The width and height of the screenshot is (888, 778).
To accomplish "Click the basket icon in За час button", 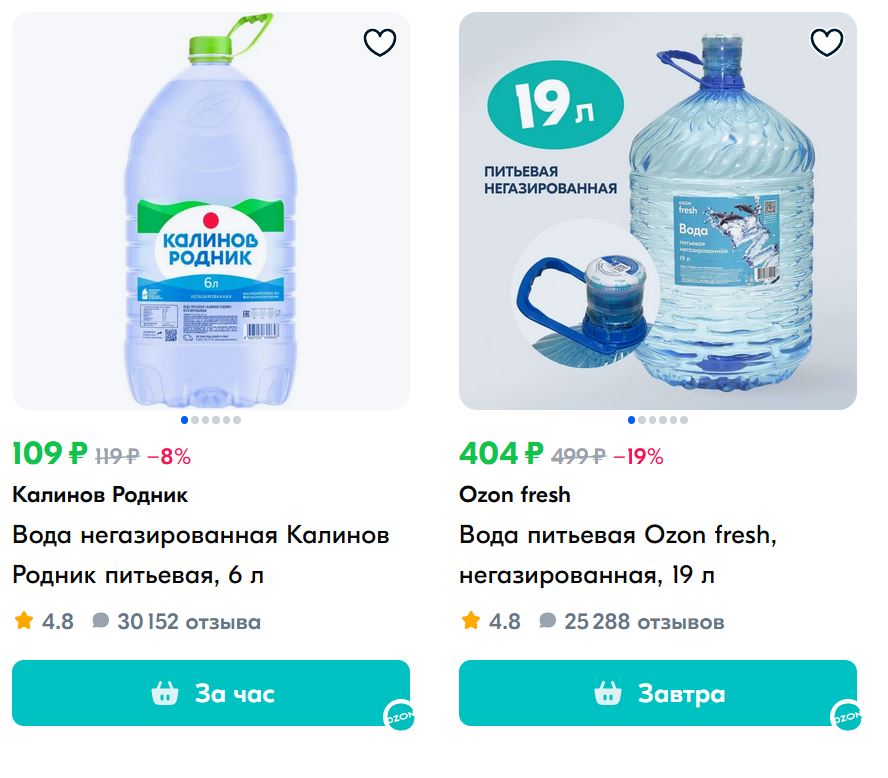I will point(165,693).
